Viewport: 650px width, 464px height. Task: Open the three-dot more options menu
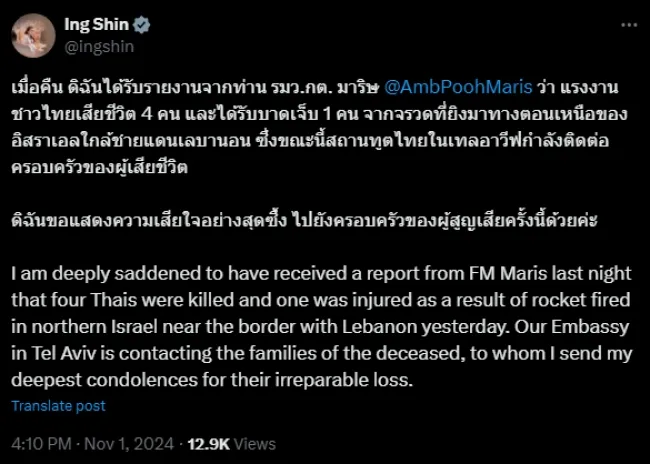pyautogui.click(x=628, y=25)
